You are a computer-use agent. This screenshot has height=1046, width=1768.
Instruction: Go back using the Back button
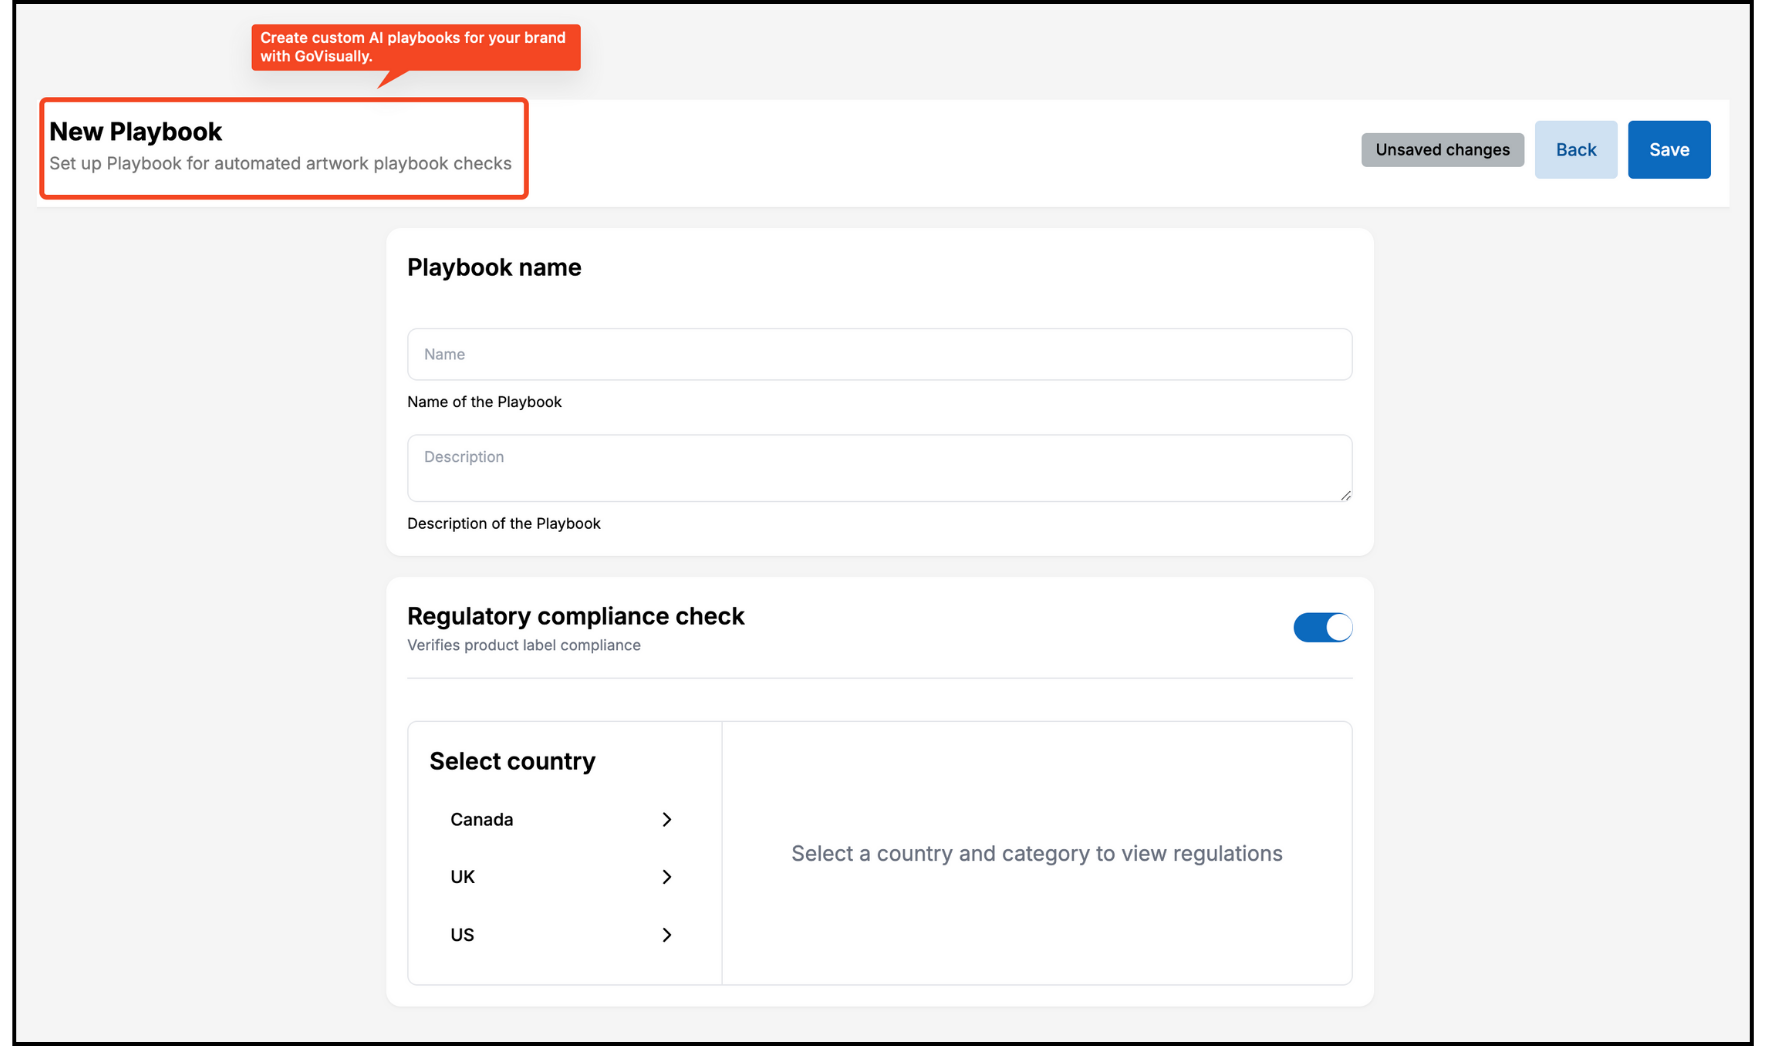(1575, 149)
